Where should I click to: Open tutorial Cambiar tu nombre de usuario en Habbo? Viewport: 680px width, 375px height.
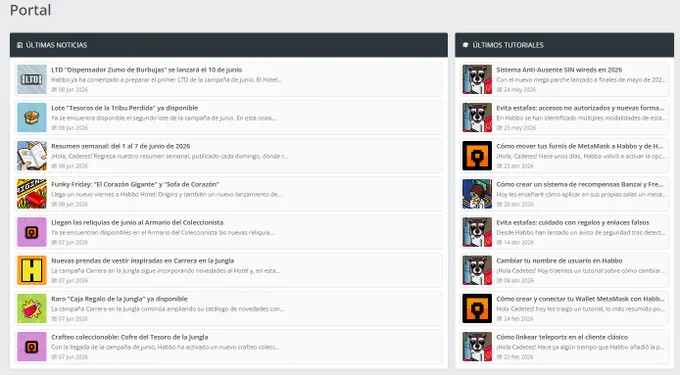click(x=559, y=261)
